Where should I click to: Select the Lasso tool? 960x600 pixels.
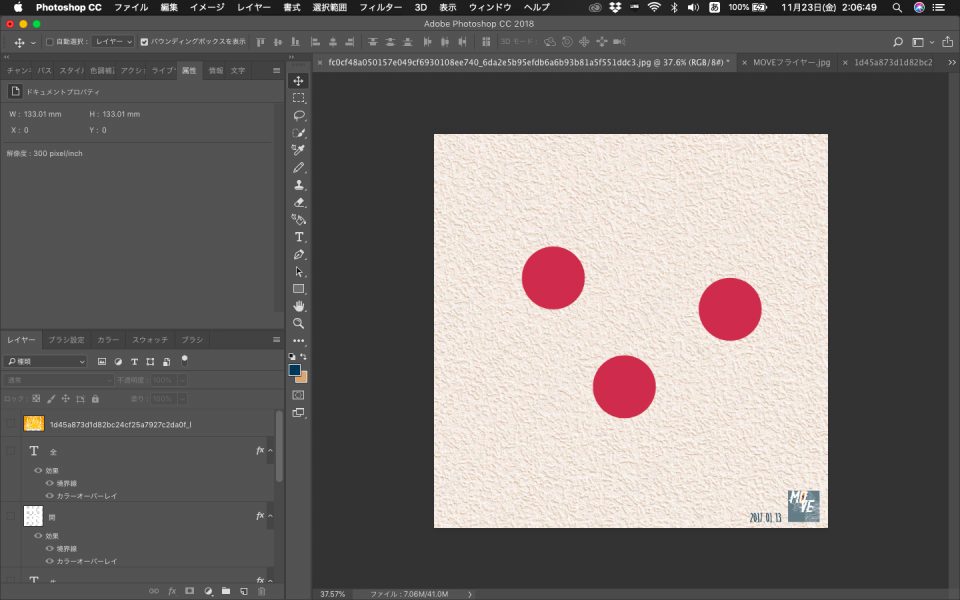pyautogui.click(x=299, y=115)
